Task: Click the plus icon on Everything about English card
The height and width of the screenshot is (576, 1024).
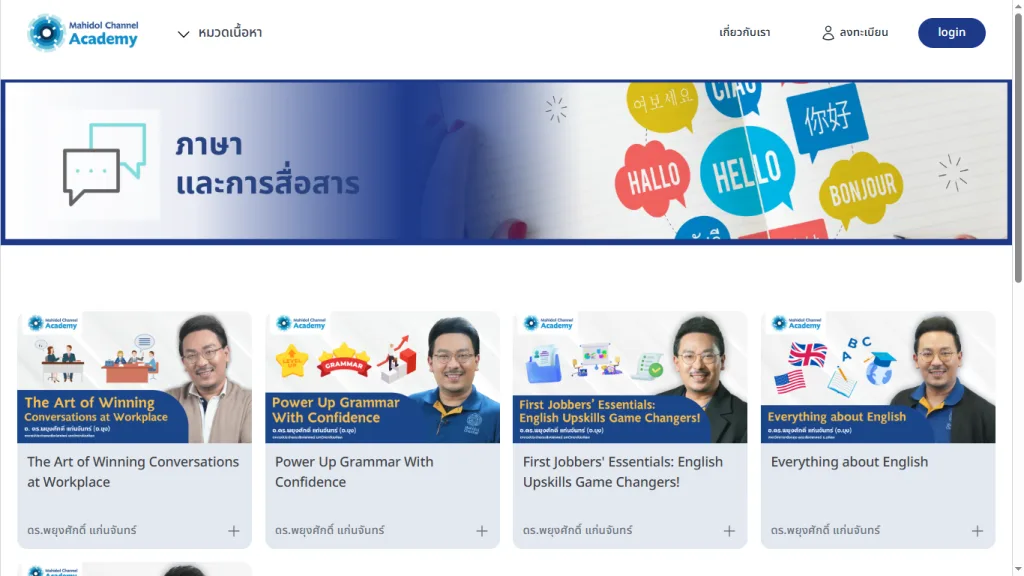Action: click(x=977, y=531)
